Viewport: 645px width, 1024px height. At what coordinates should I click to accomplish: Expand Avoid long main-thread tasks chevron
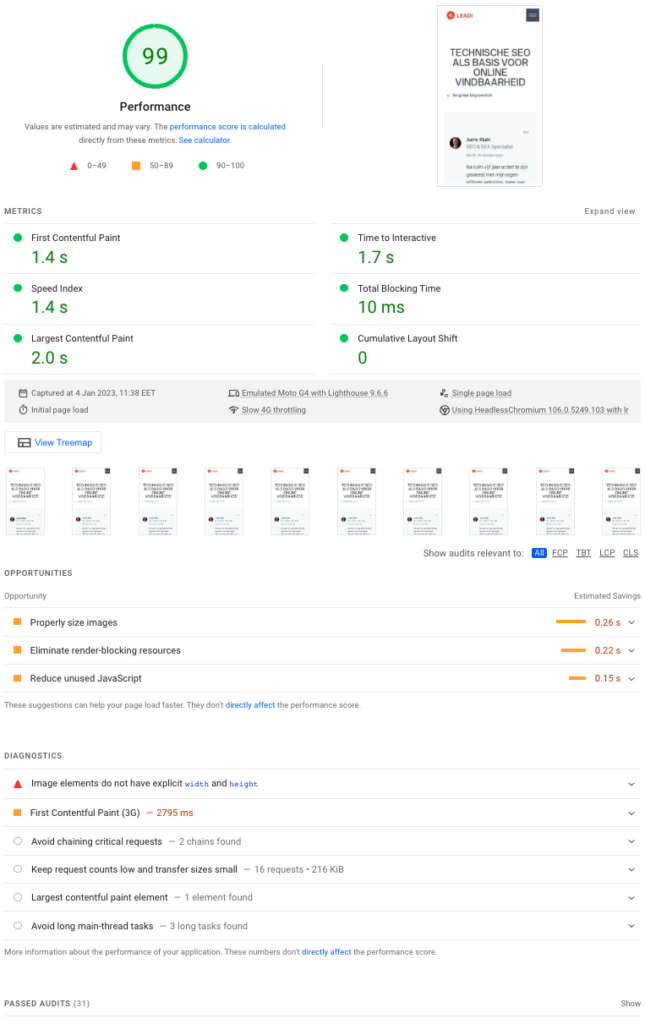(631, 926)
